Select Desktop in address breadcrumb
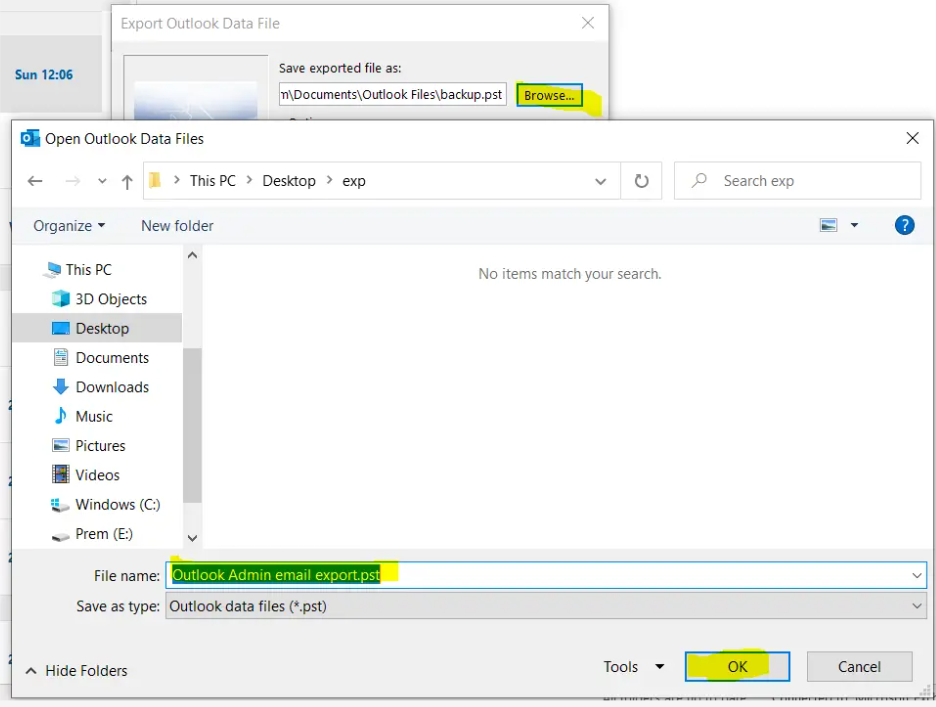The image size is (936, 707). [289, 181]
